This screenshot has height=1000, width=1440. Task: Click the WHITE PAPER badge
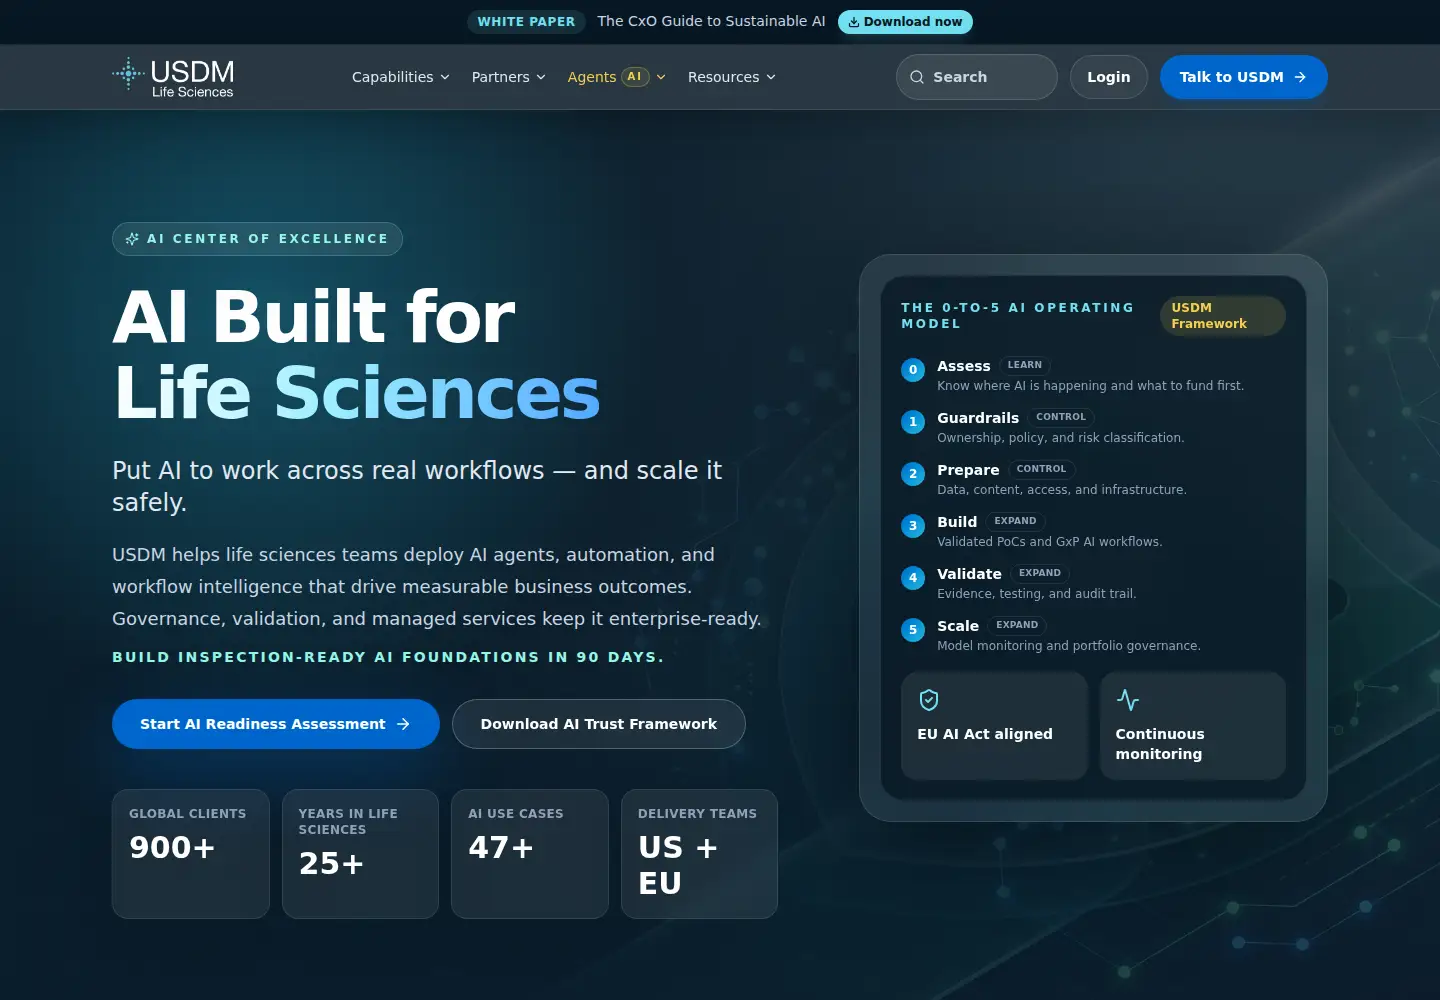click(526, 22)
